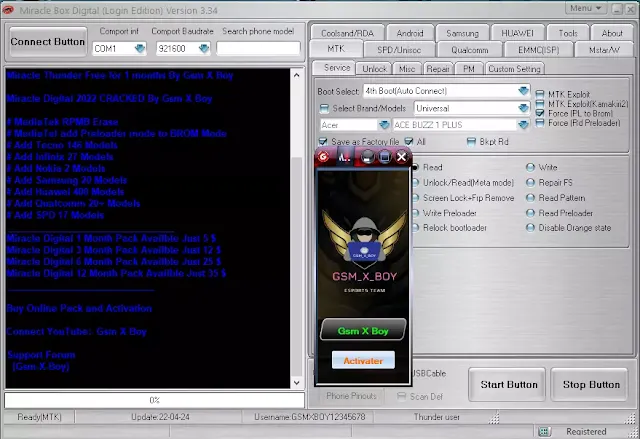Open the Misc sub-tab
Image resolution: width=640 pixels, height=439 pixels.
pos(407,69)
